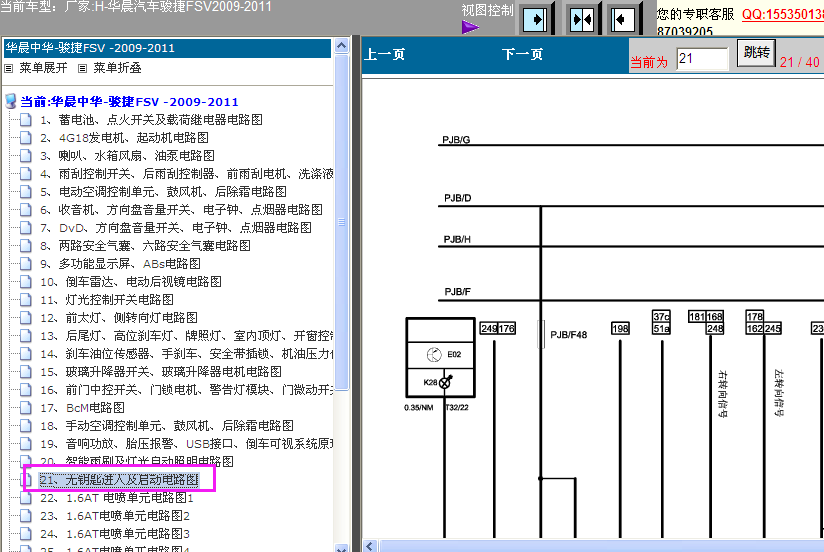Click the tree panel vertical scrollbar thumb

tap(342, 222)
